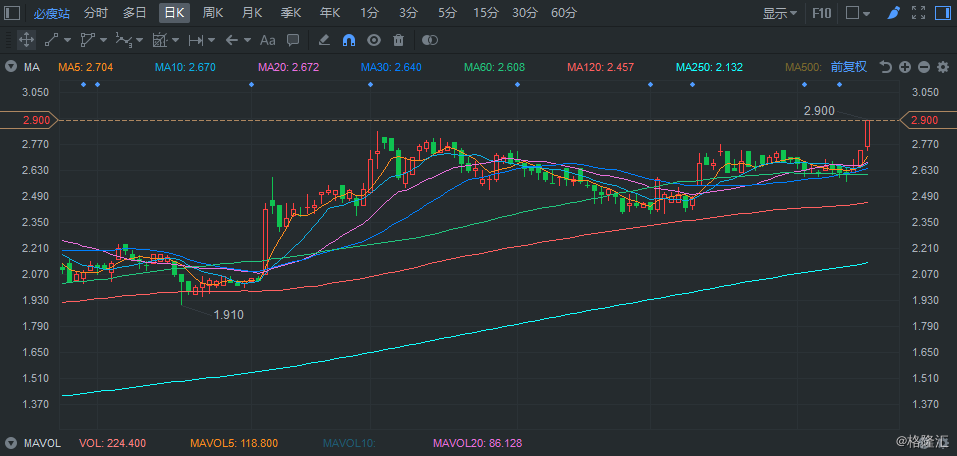Screen dimensions: 957x456
Task: Switch to the 5分 interval tab
Action: pyautogui.click(x=447, y=13)
